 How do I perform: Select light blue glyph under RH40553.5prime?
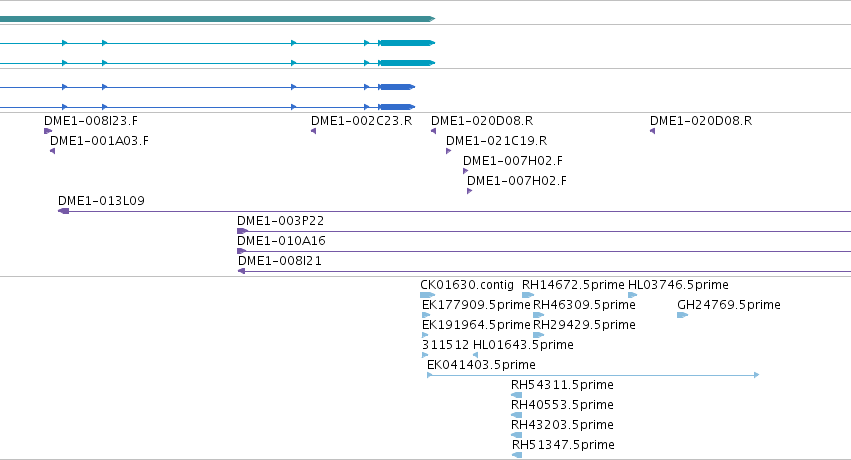click(x=517, y=415)
